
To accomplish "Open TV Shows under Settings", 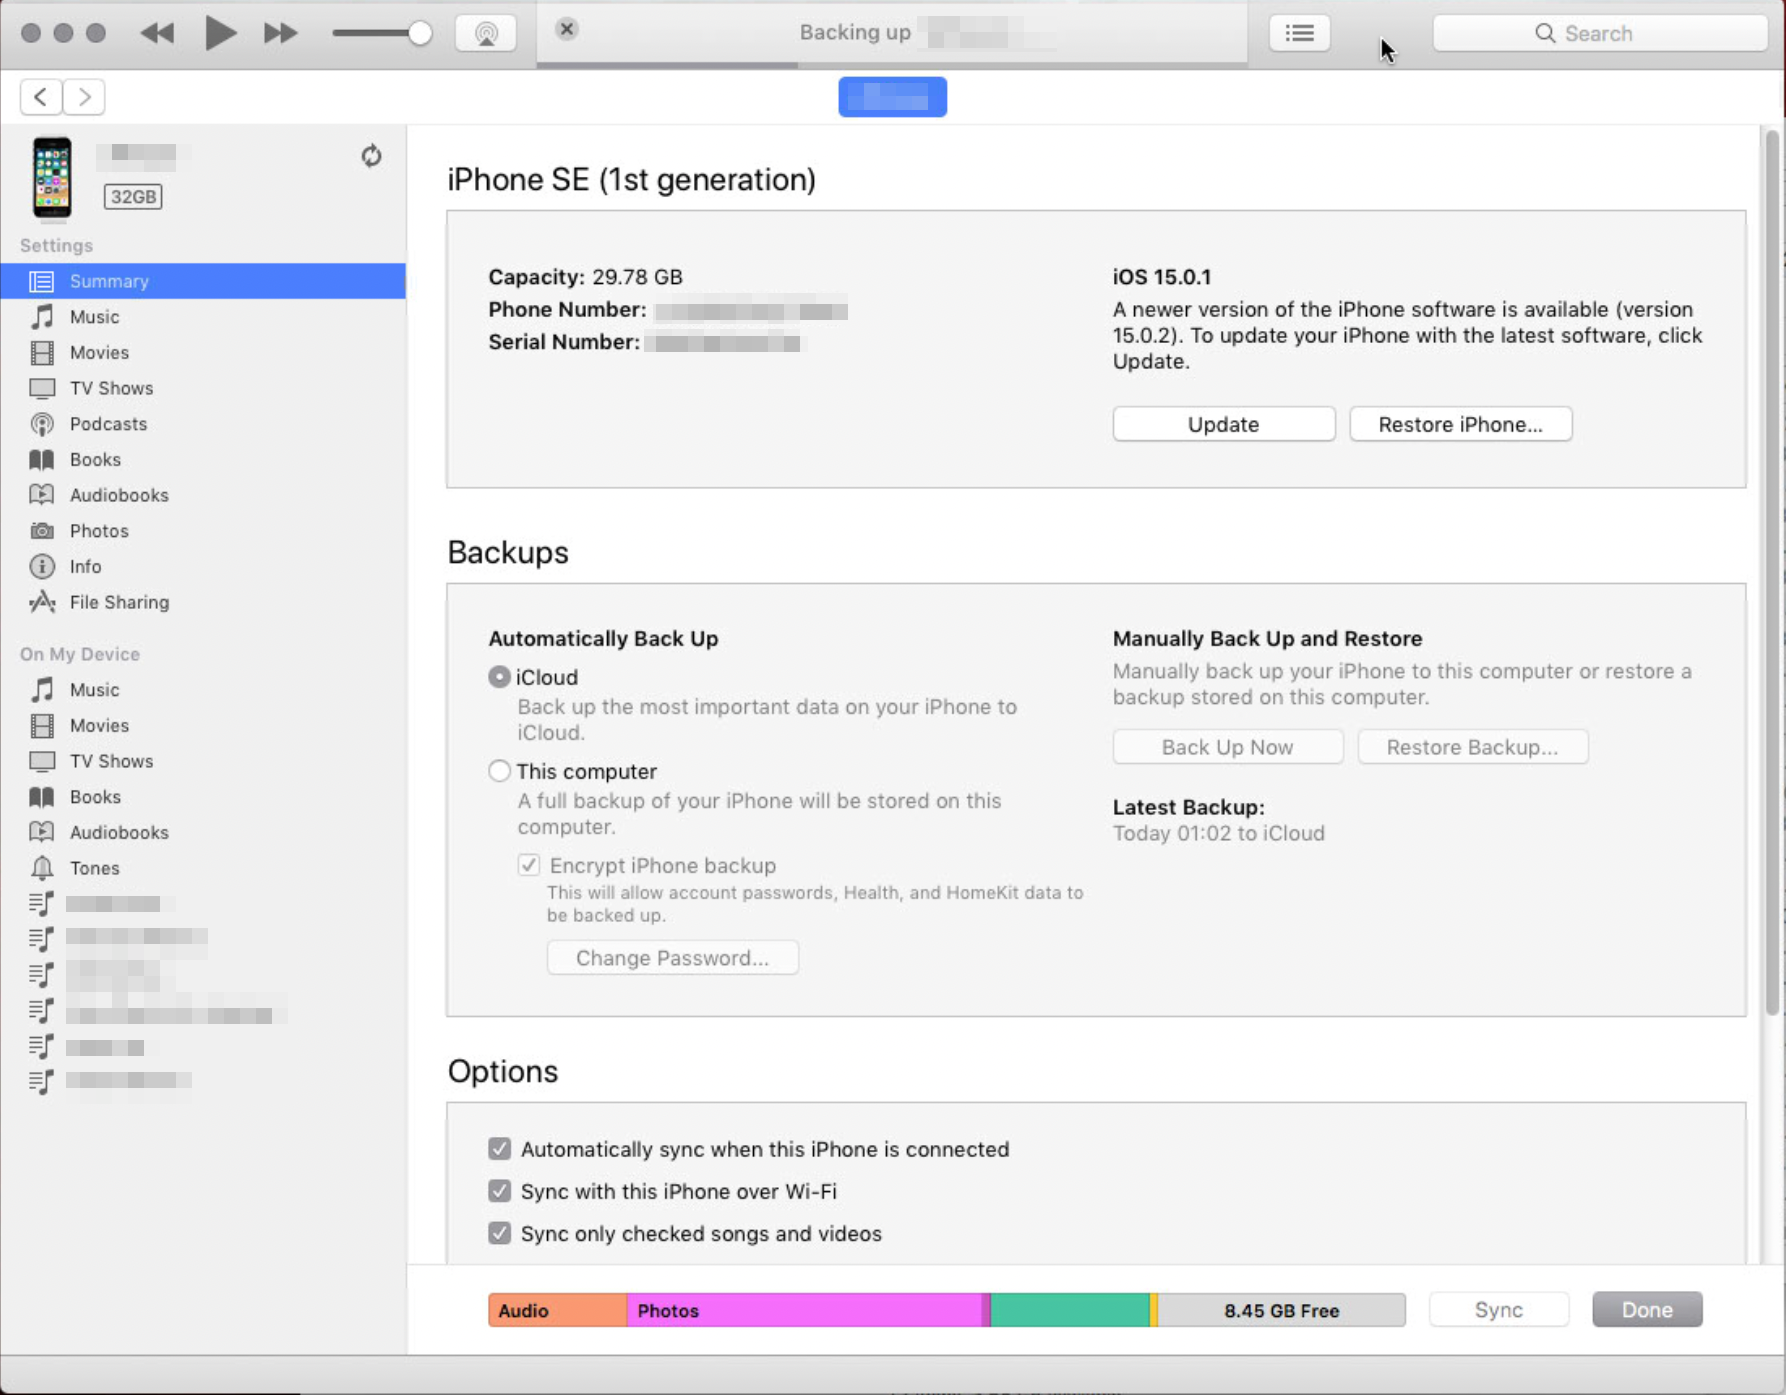I will tap(203, 388).
